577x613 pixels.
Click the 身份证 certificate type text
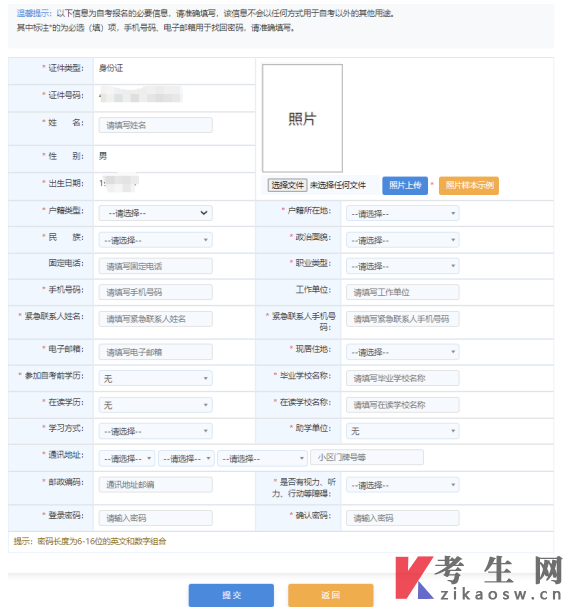point(111,68)
